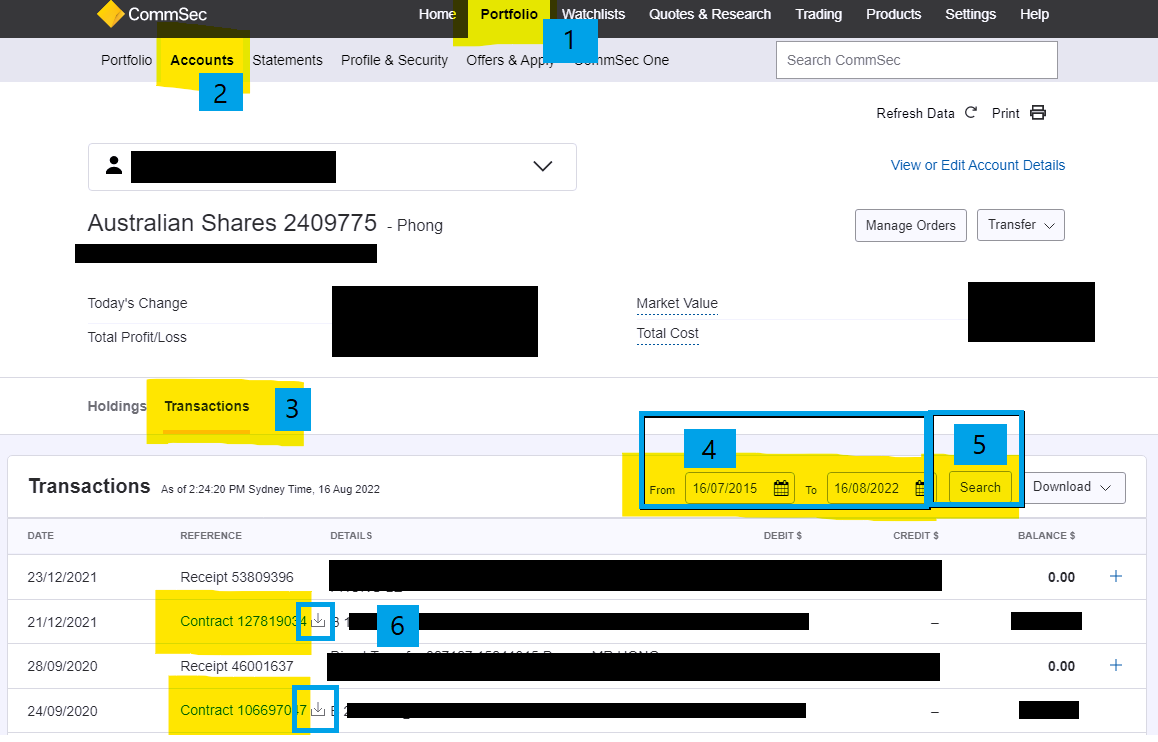The image size is (1158, 742).
Task: Click the date cell 23/12/2021
Action: tap(62, 577)
